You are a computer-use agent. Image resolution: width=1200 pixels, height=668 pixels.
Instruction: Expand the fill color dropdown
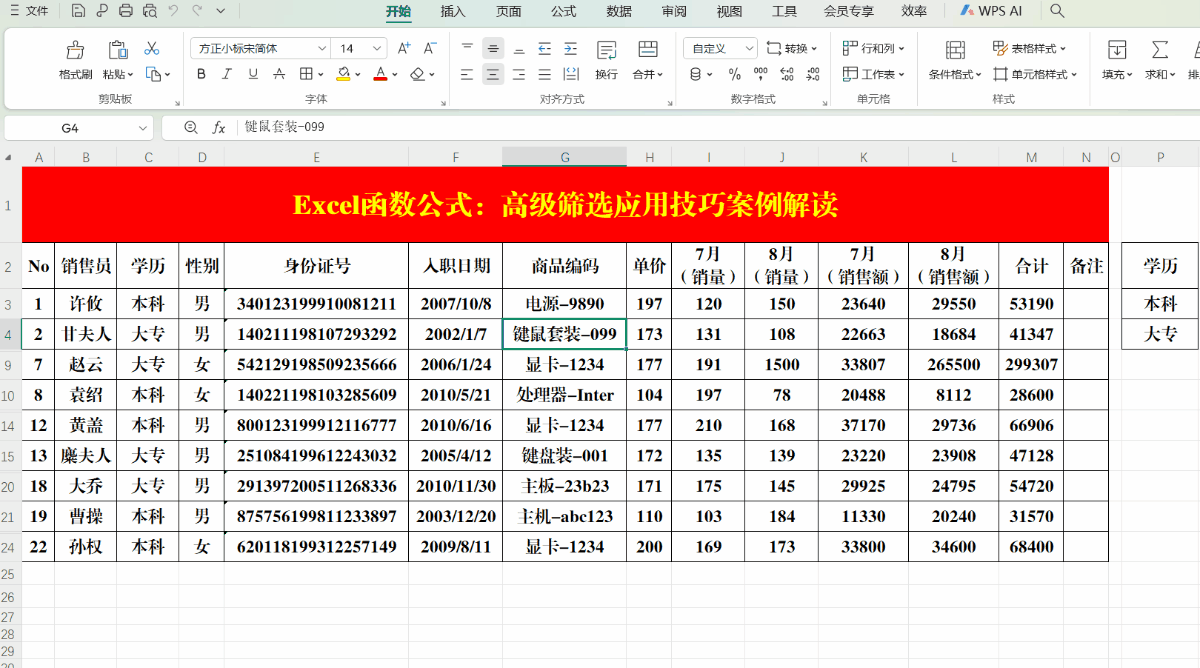coord(358,74)
